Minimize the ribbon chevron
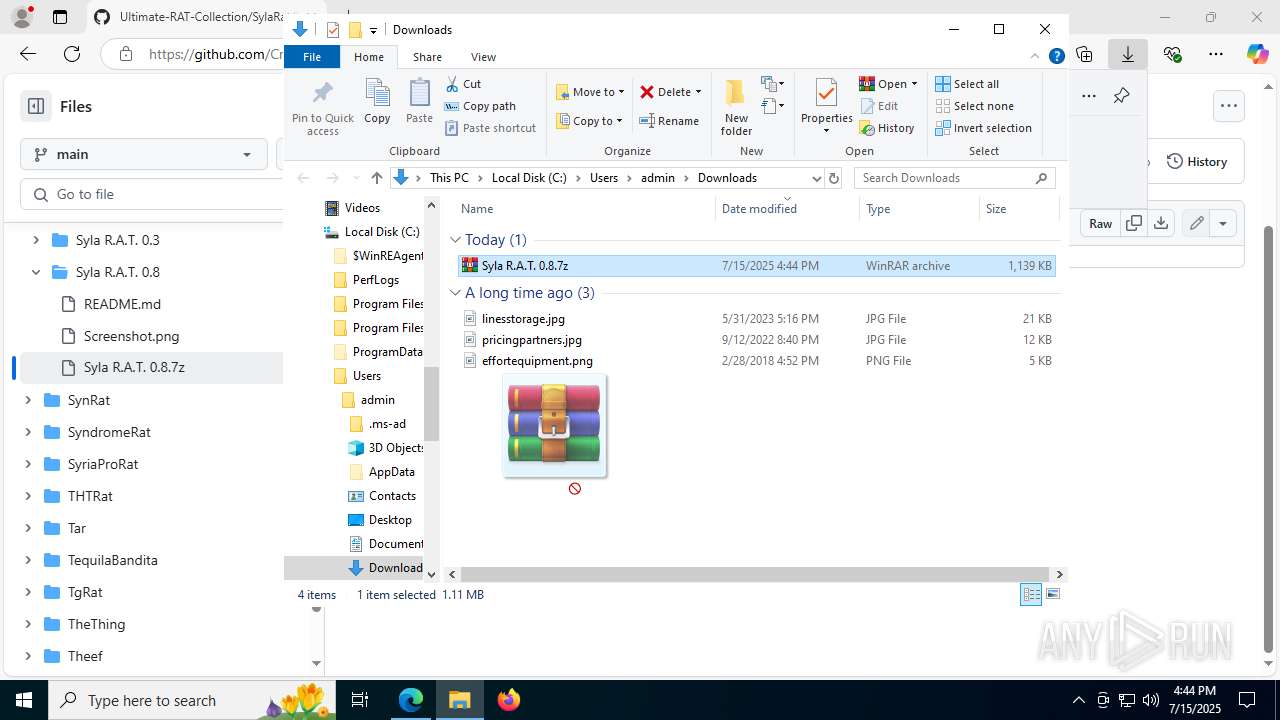Image resolution: width=1280 pixels, height=720 pixels. coord(1036,57)
